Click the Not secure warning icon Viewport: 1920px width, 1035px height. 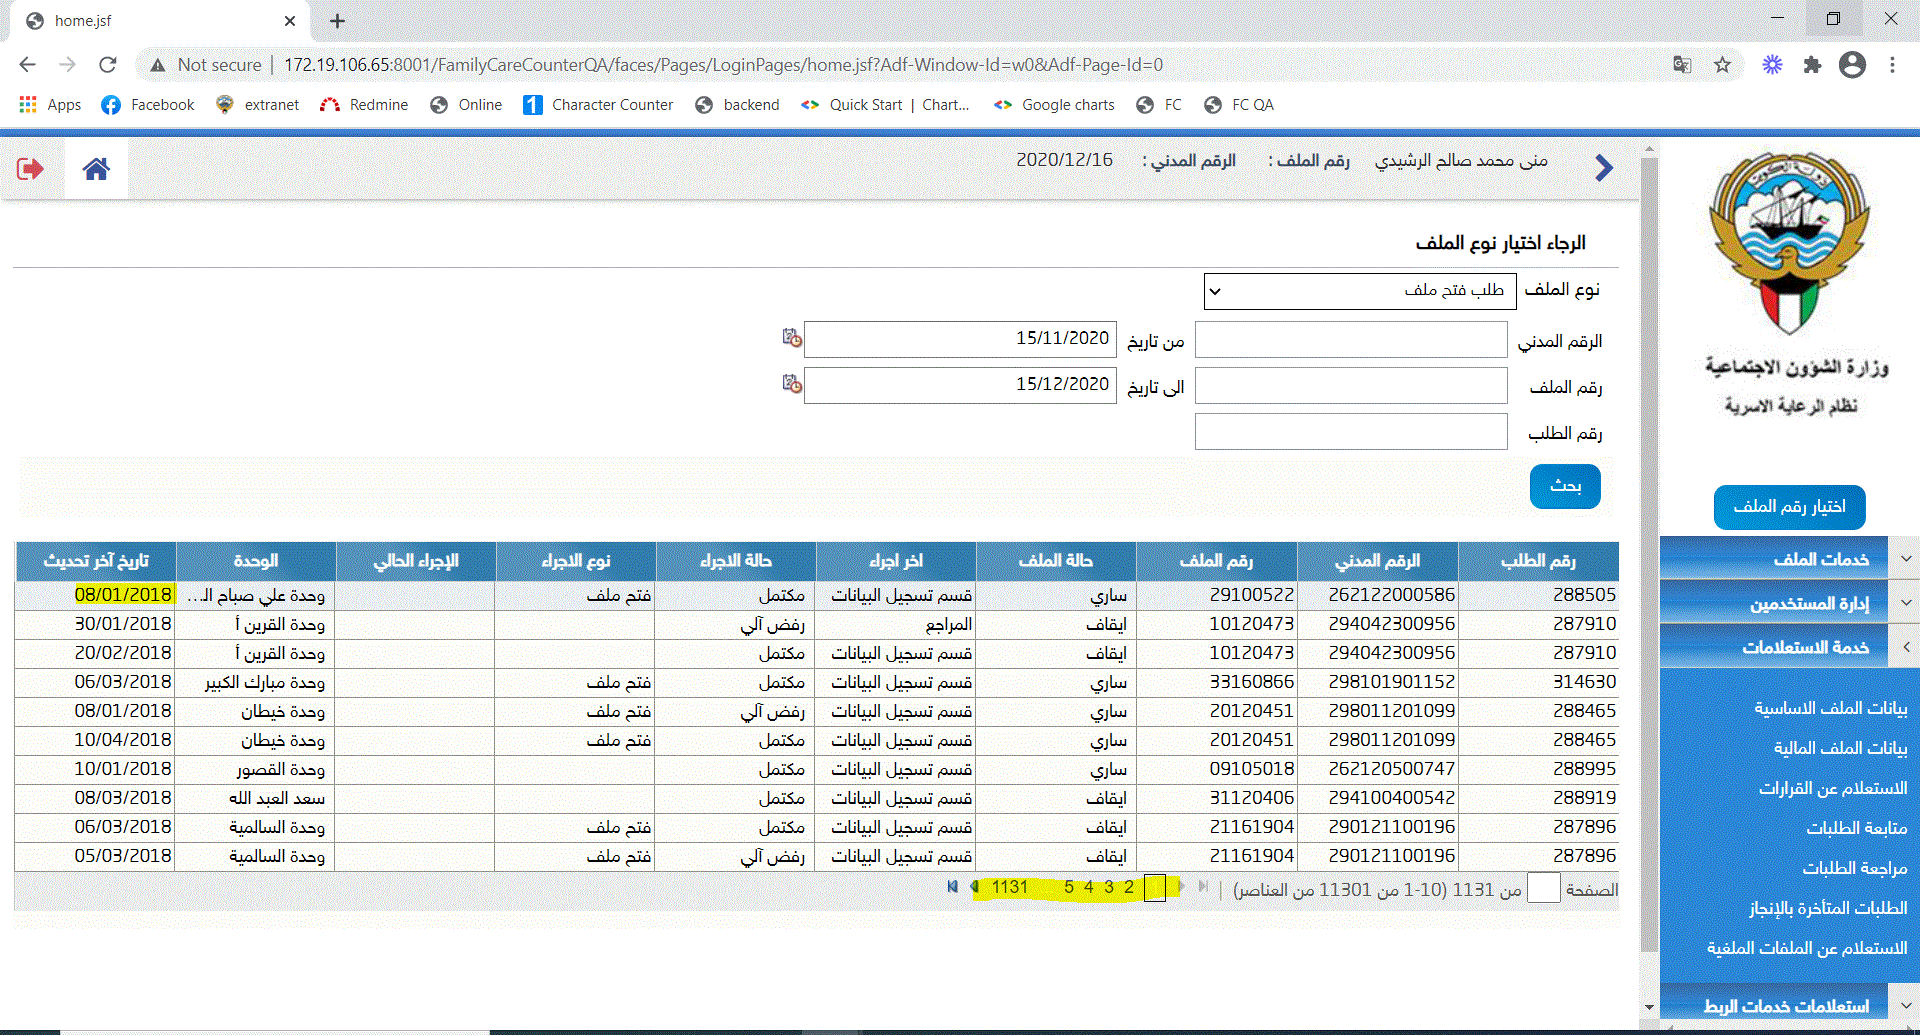[157, 65]
